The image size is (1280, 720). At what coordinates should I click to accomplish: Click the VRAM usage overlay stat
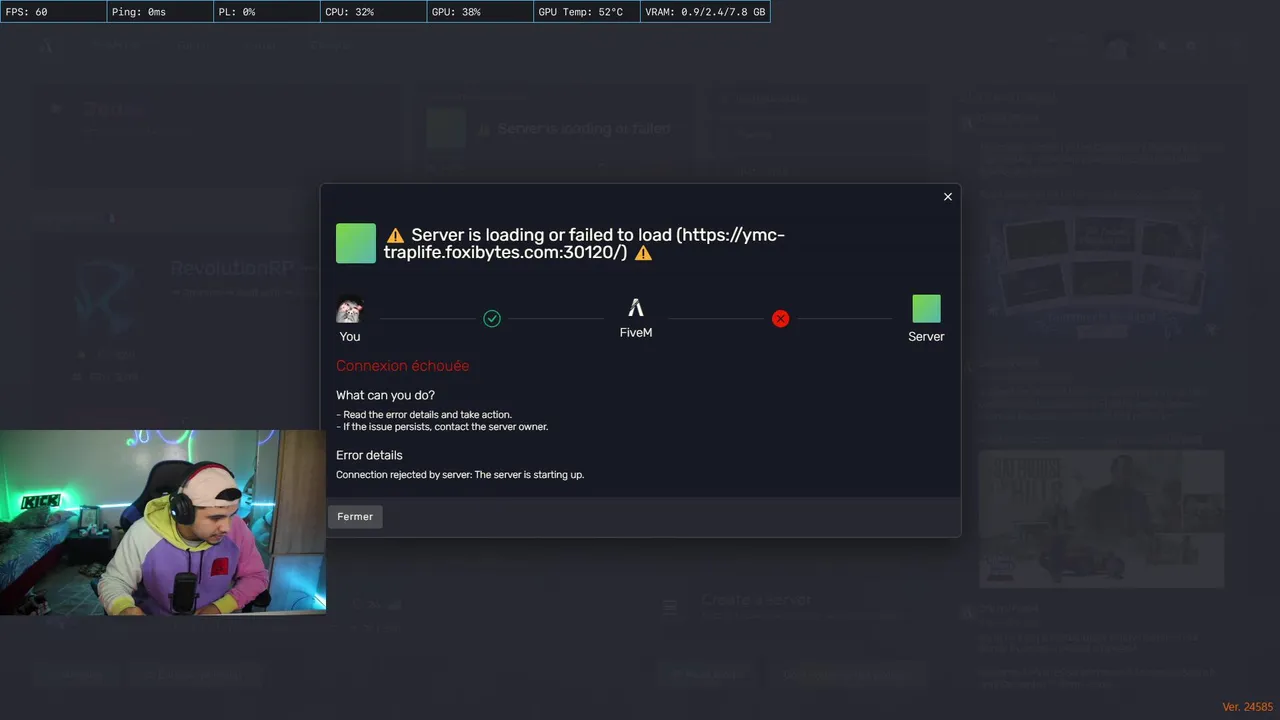(705, 12)
